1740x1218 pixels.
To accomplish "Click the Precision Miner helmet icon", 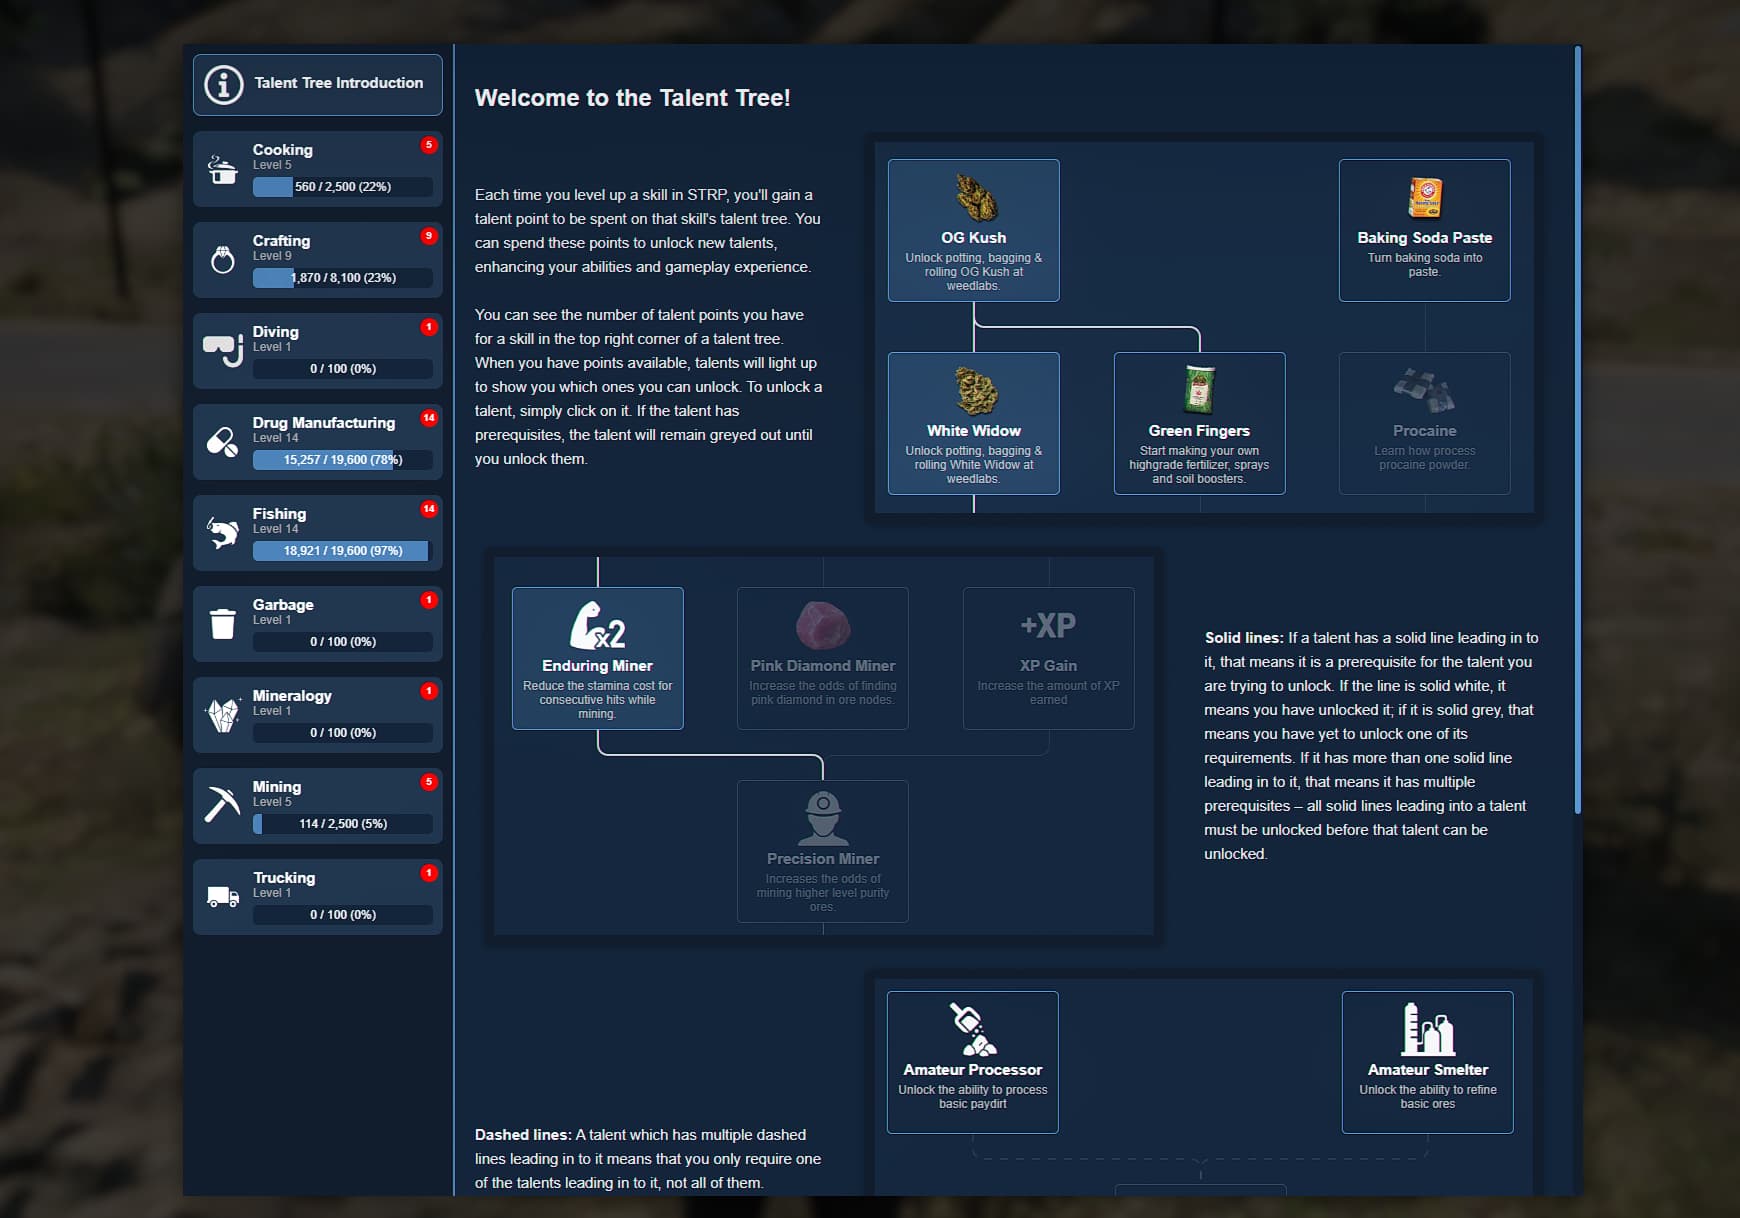I will click(x=823, y=819).
